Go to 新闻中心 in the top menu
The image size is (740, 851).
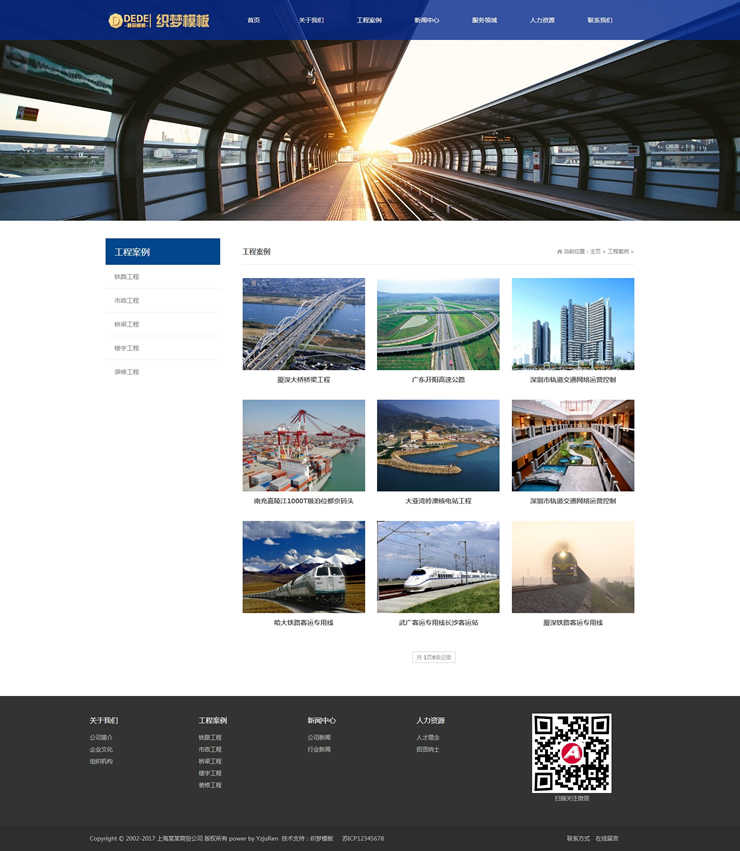[426, 20]
